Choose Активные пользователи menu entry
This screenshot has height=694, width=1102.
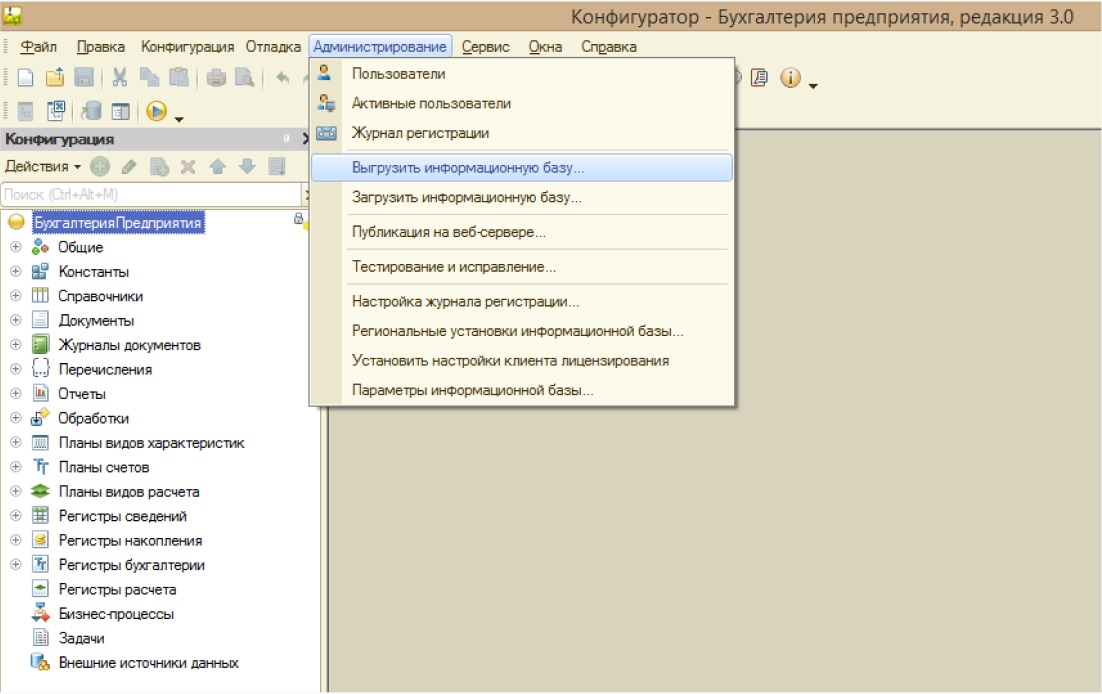pyautogui.click(x=521, y=103)
